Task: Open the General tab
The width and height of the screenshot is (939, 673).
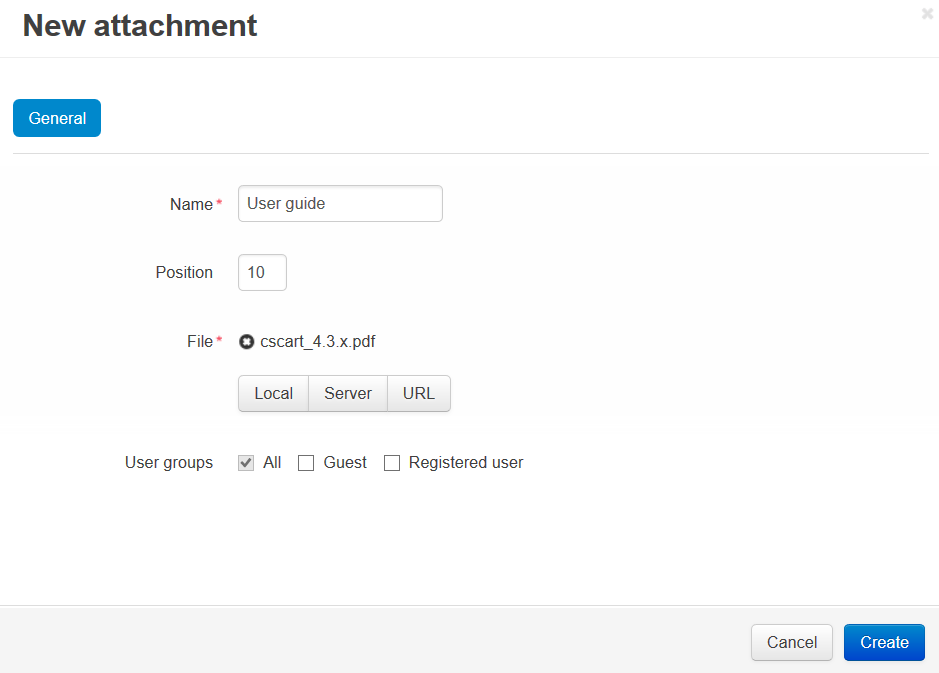Action: pos(57,118)
